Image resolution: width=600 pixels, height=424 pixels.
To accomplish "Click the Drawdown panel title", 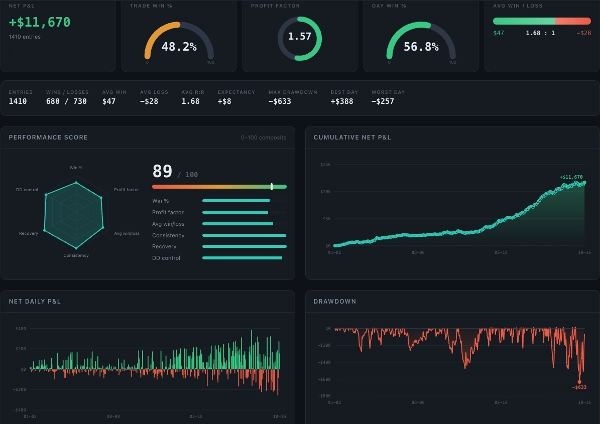I will click(x=335, y=302).
